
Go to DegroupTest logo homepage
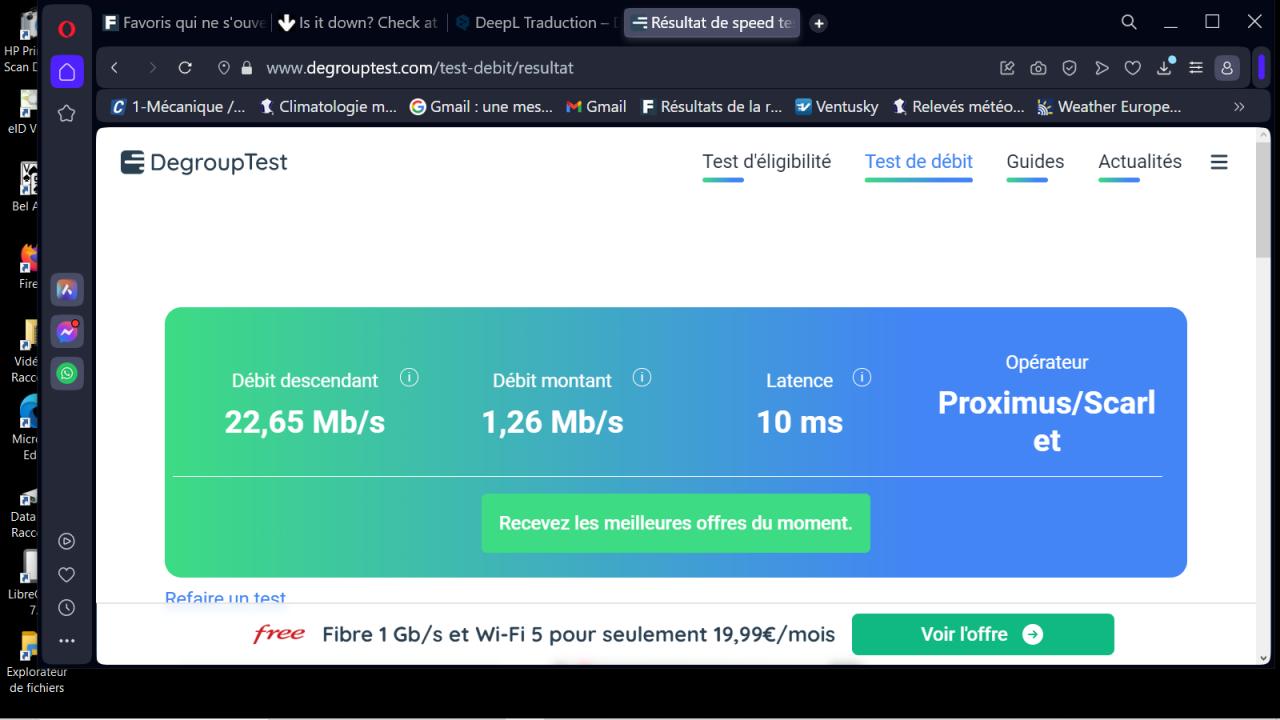click(204, 162)
